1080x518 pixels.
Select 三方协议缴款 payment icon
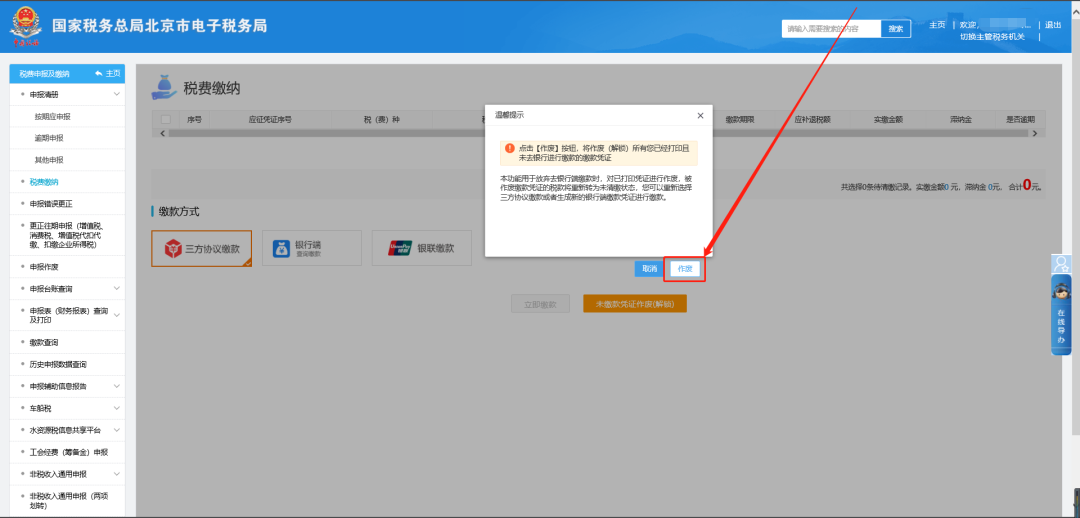(x=175, y=248)
